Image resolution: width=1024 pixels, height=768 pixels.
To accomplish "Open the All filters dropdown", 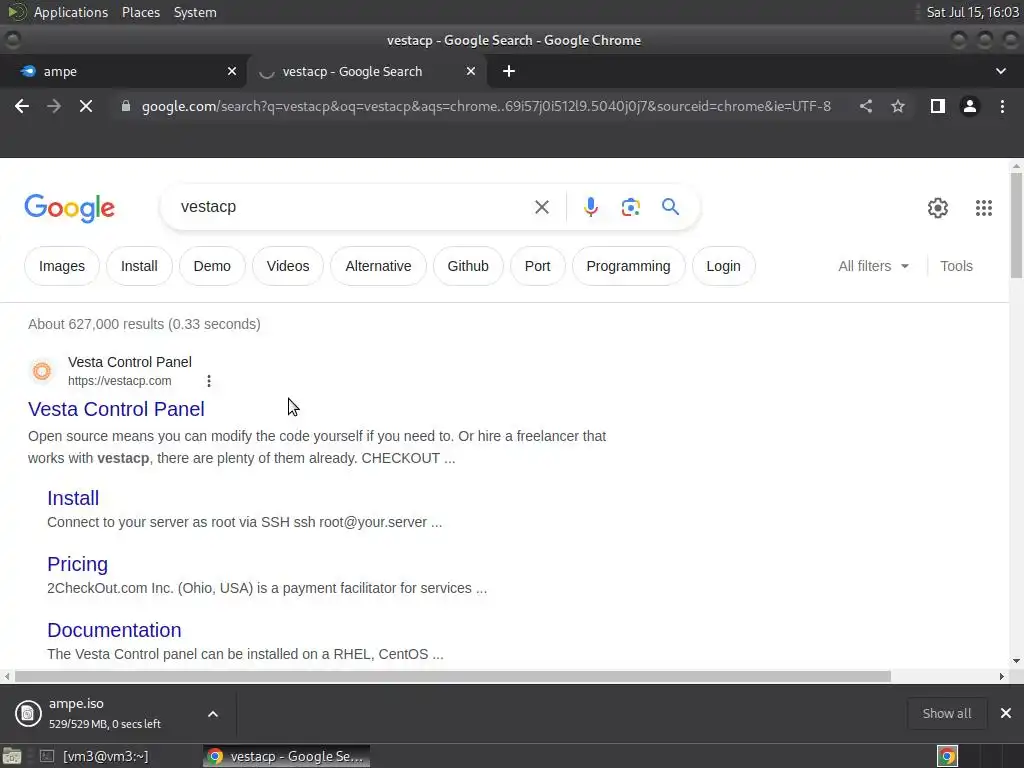I will click(873, 266).
